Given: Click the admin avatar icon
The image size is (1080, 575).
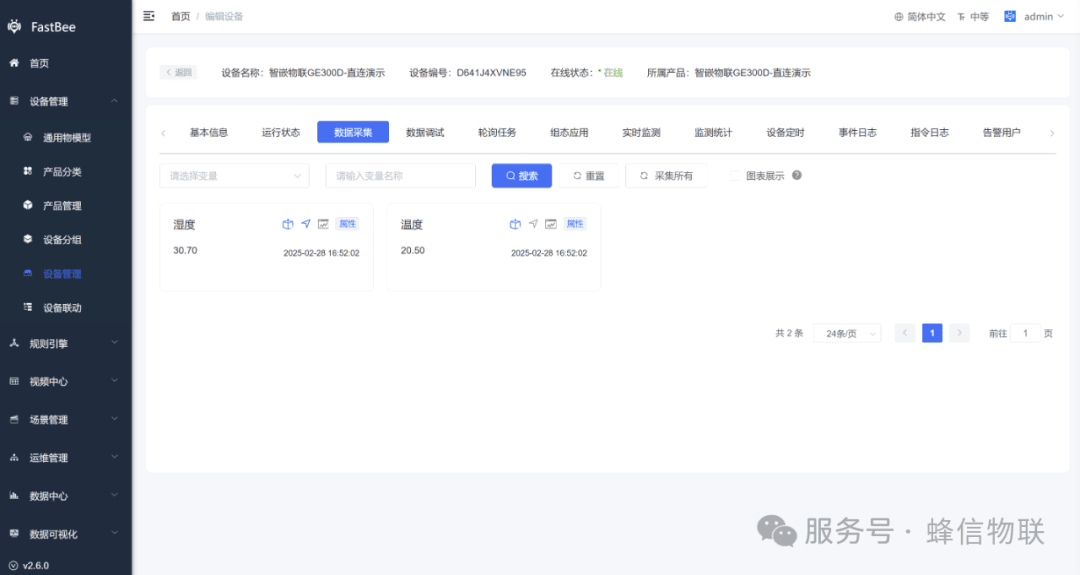Looking at the screenshot, I should pyautogui.click(x=1010, y=16).
